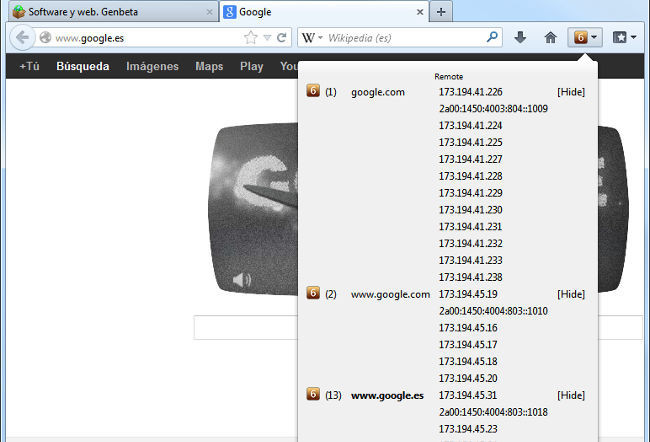
Task: Click the (13) count for www.google.es
Action: (333, 395)
